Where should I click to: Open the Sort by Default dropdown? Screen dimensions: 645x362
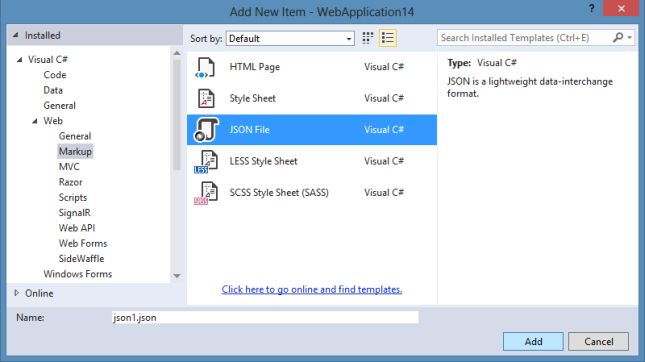[290, 39]
